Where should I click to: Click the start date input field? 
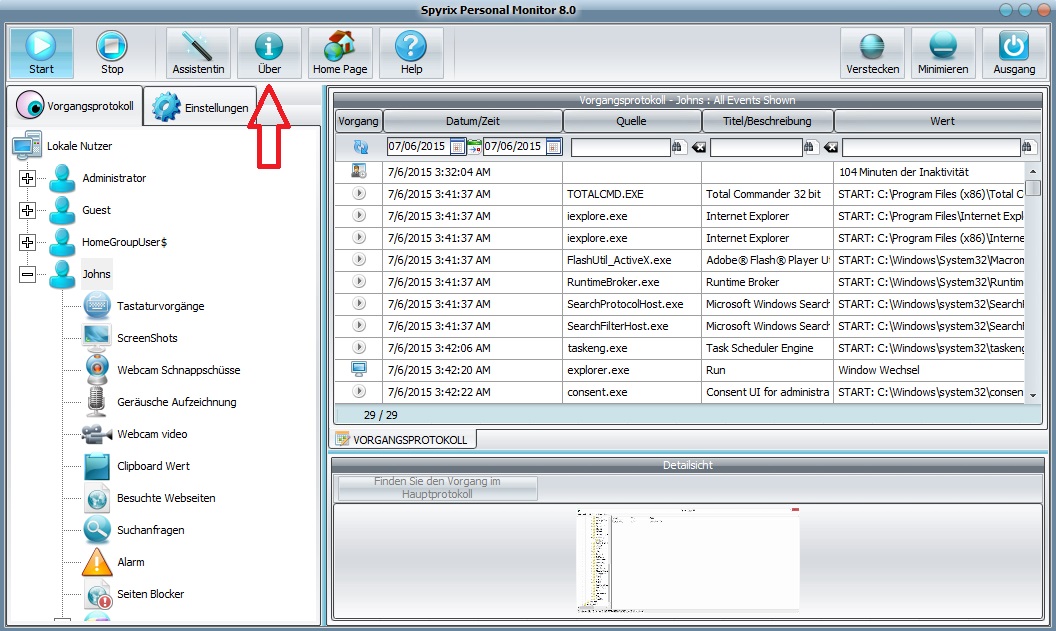point(418,146)
